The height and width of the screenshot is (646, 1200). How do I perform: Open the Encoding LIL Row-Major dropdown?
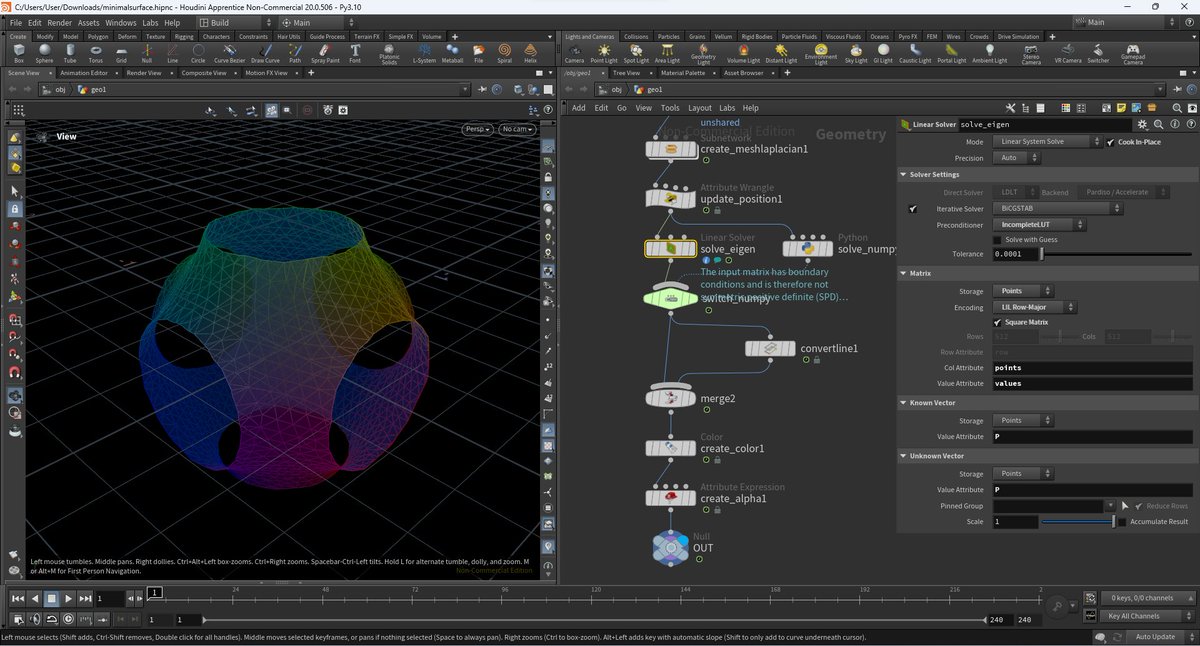click(x=1035, y=307)
